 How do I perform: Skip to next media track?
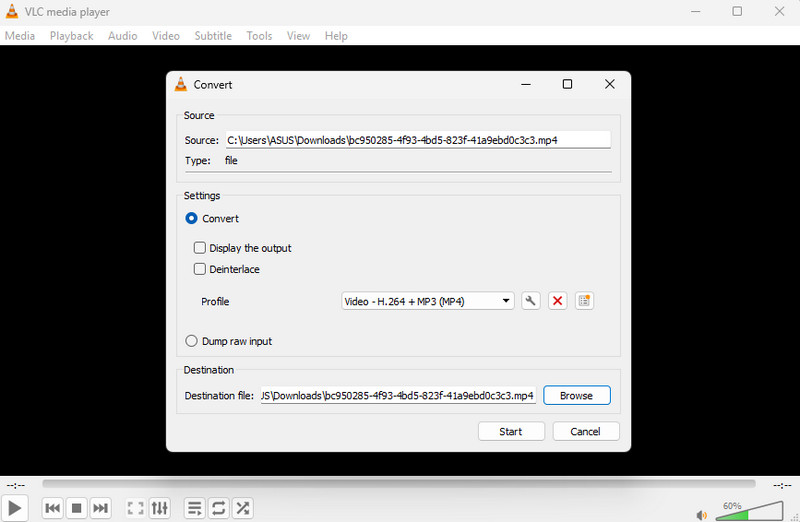[101, 508]
